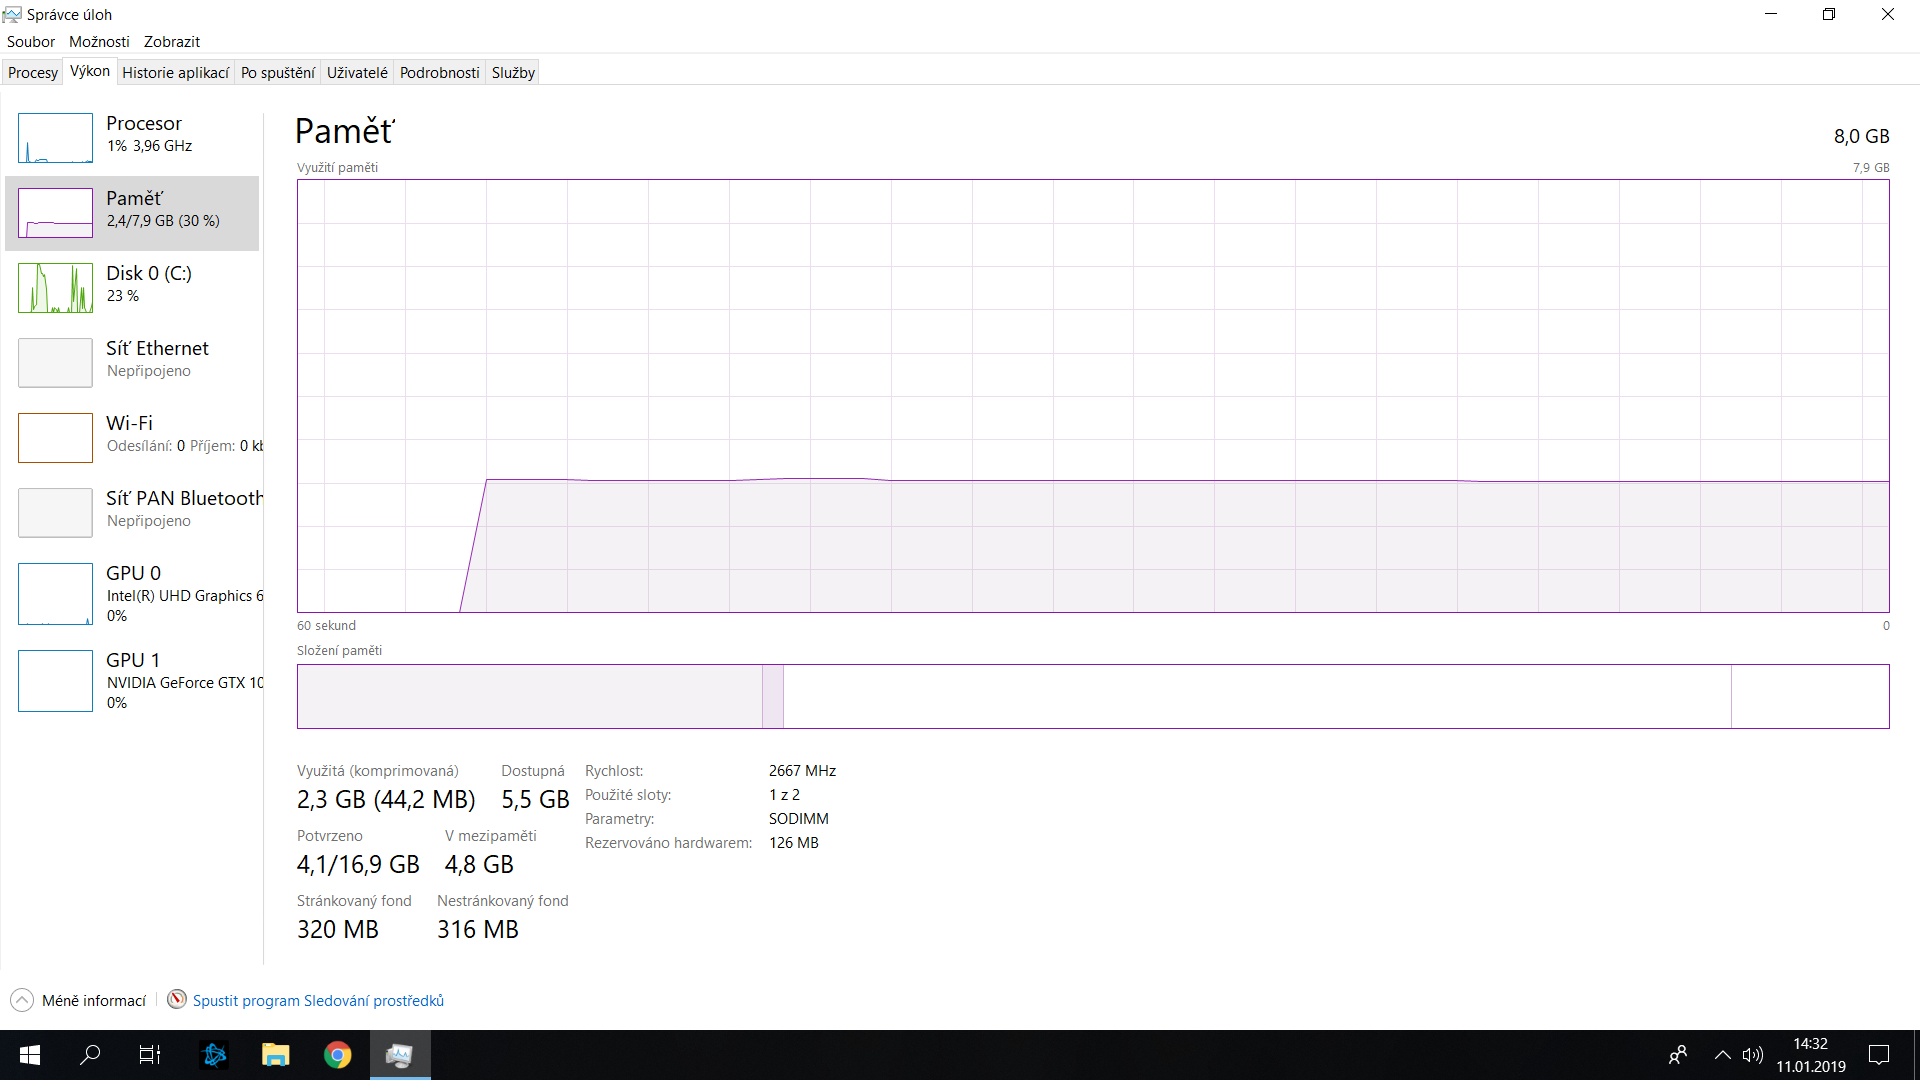1920x1080 pixels.
Task: Switch to the Podrobnosti tab
Action: pos(439,73)
